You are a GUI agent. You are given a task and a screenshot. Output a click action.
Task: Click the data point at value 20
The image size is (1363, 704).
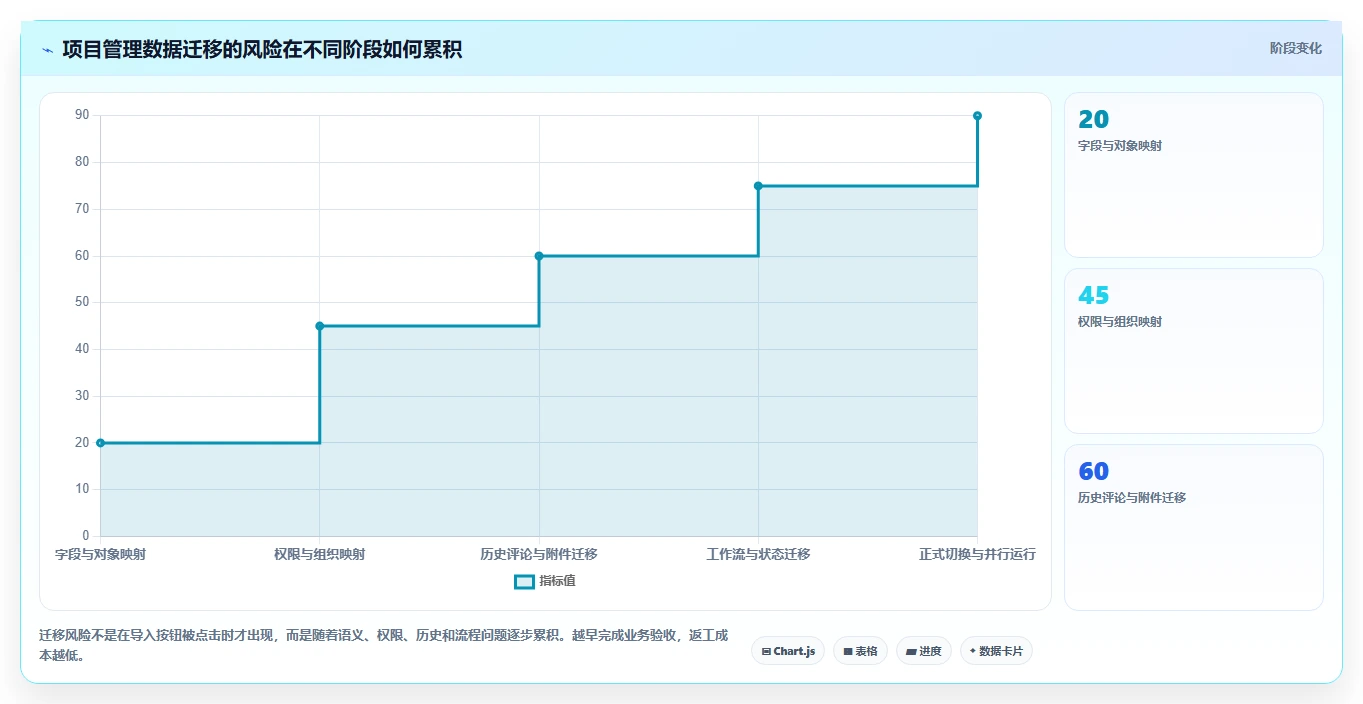(100, 443)
